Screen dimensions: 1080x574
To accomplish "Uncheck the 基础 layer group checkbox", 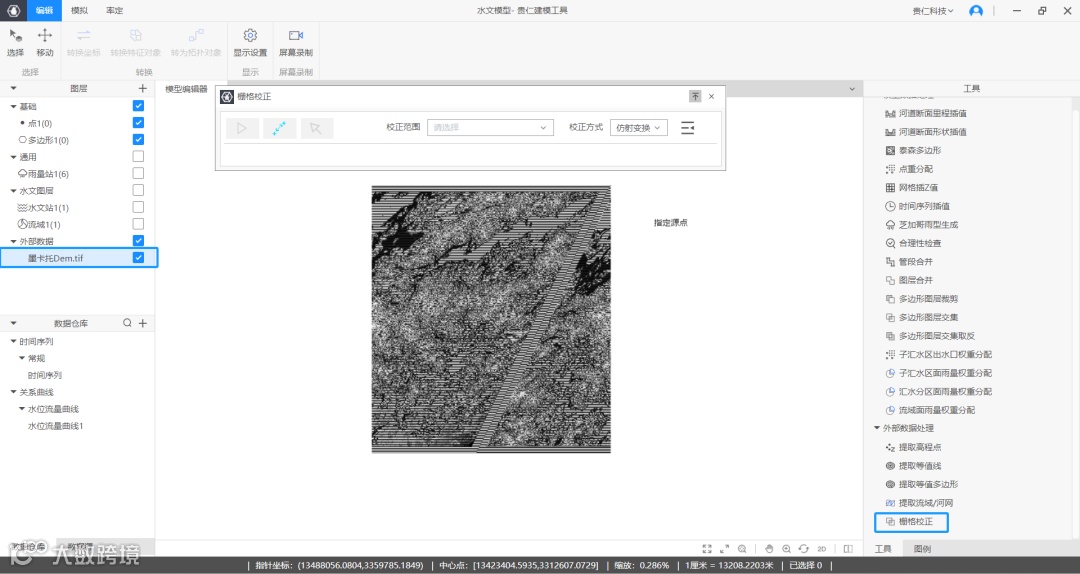I will 138,106.
